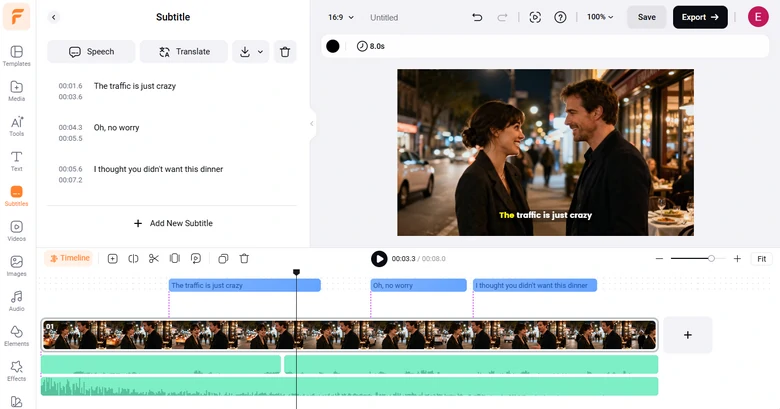This screenshot has height=409, width=780.
Task: Open the black background color swatch
Action: 333,46
